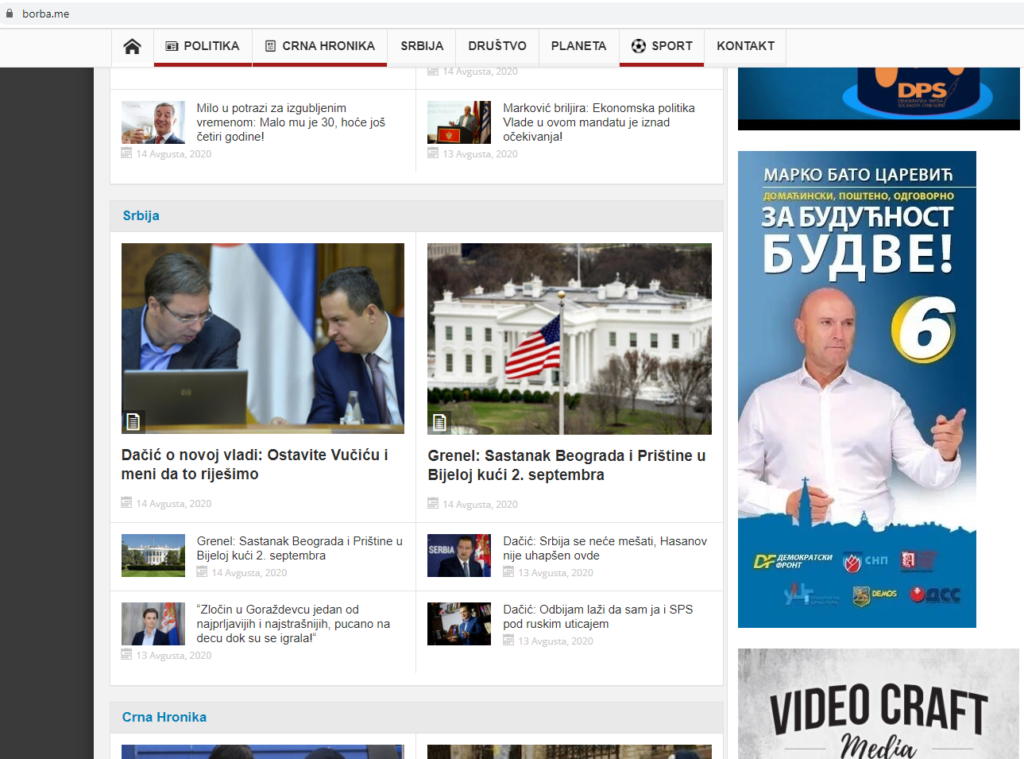This screenshot has height=759, width=1024.
Task: Click calendar icon under Milo u potrazi article
Action: (127, 153)
